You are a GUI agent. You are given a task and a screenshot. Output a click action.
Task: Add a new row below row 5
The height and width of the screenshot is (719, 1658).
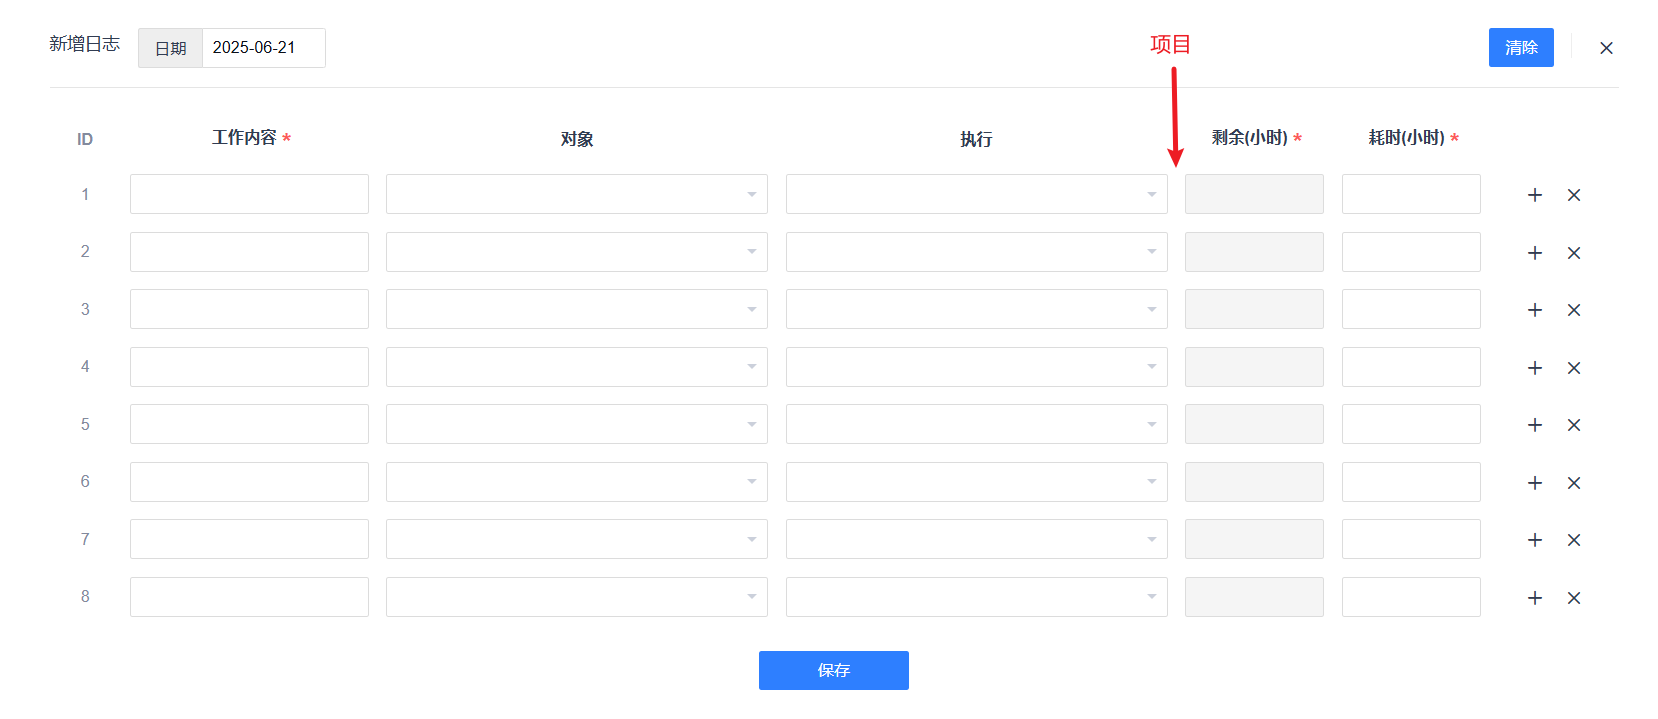click(x=1535, y=425)
